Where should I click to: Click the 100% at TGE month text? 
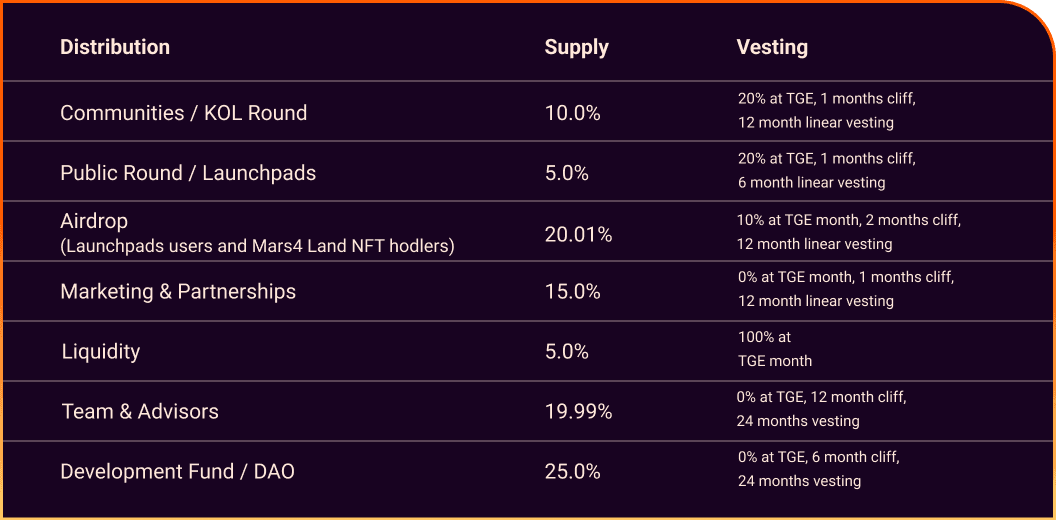pos(775,349)
